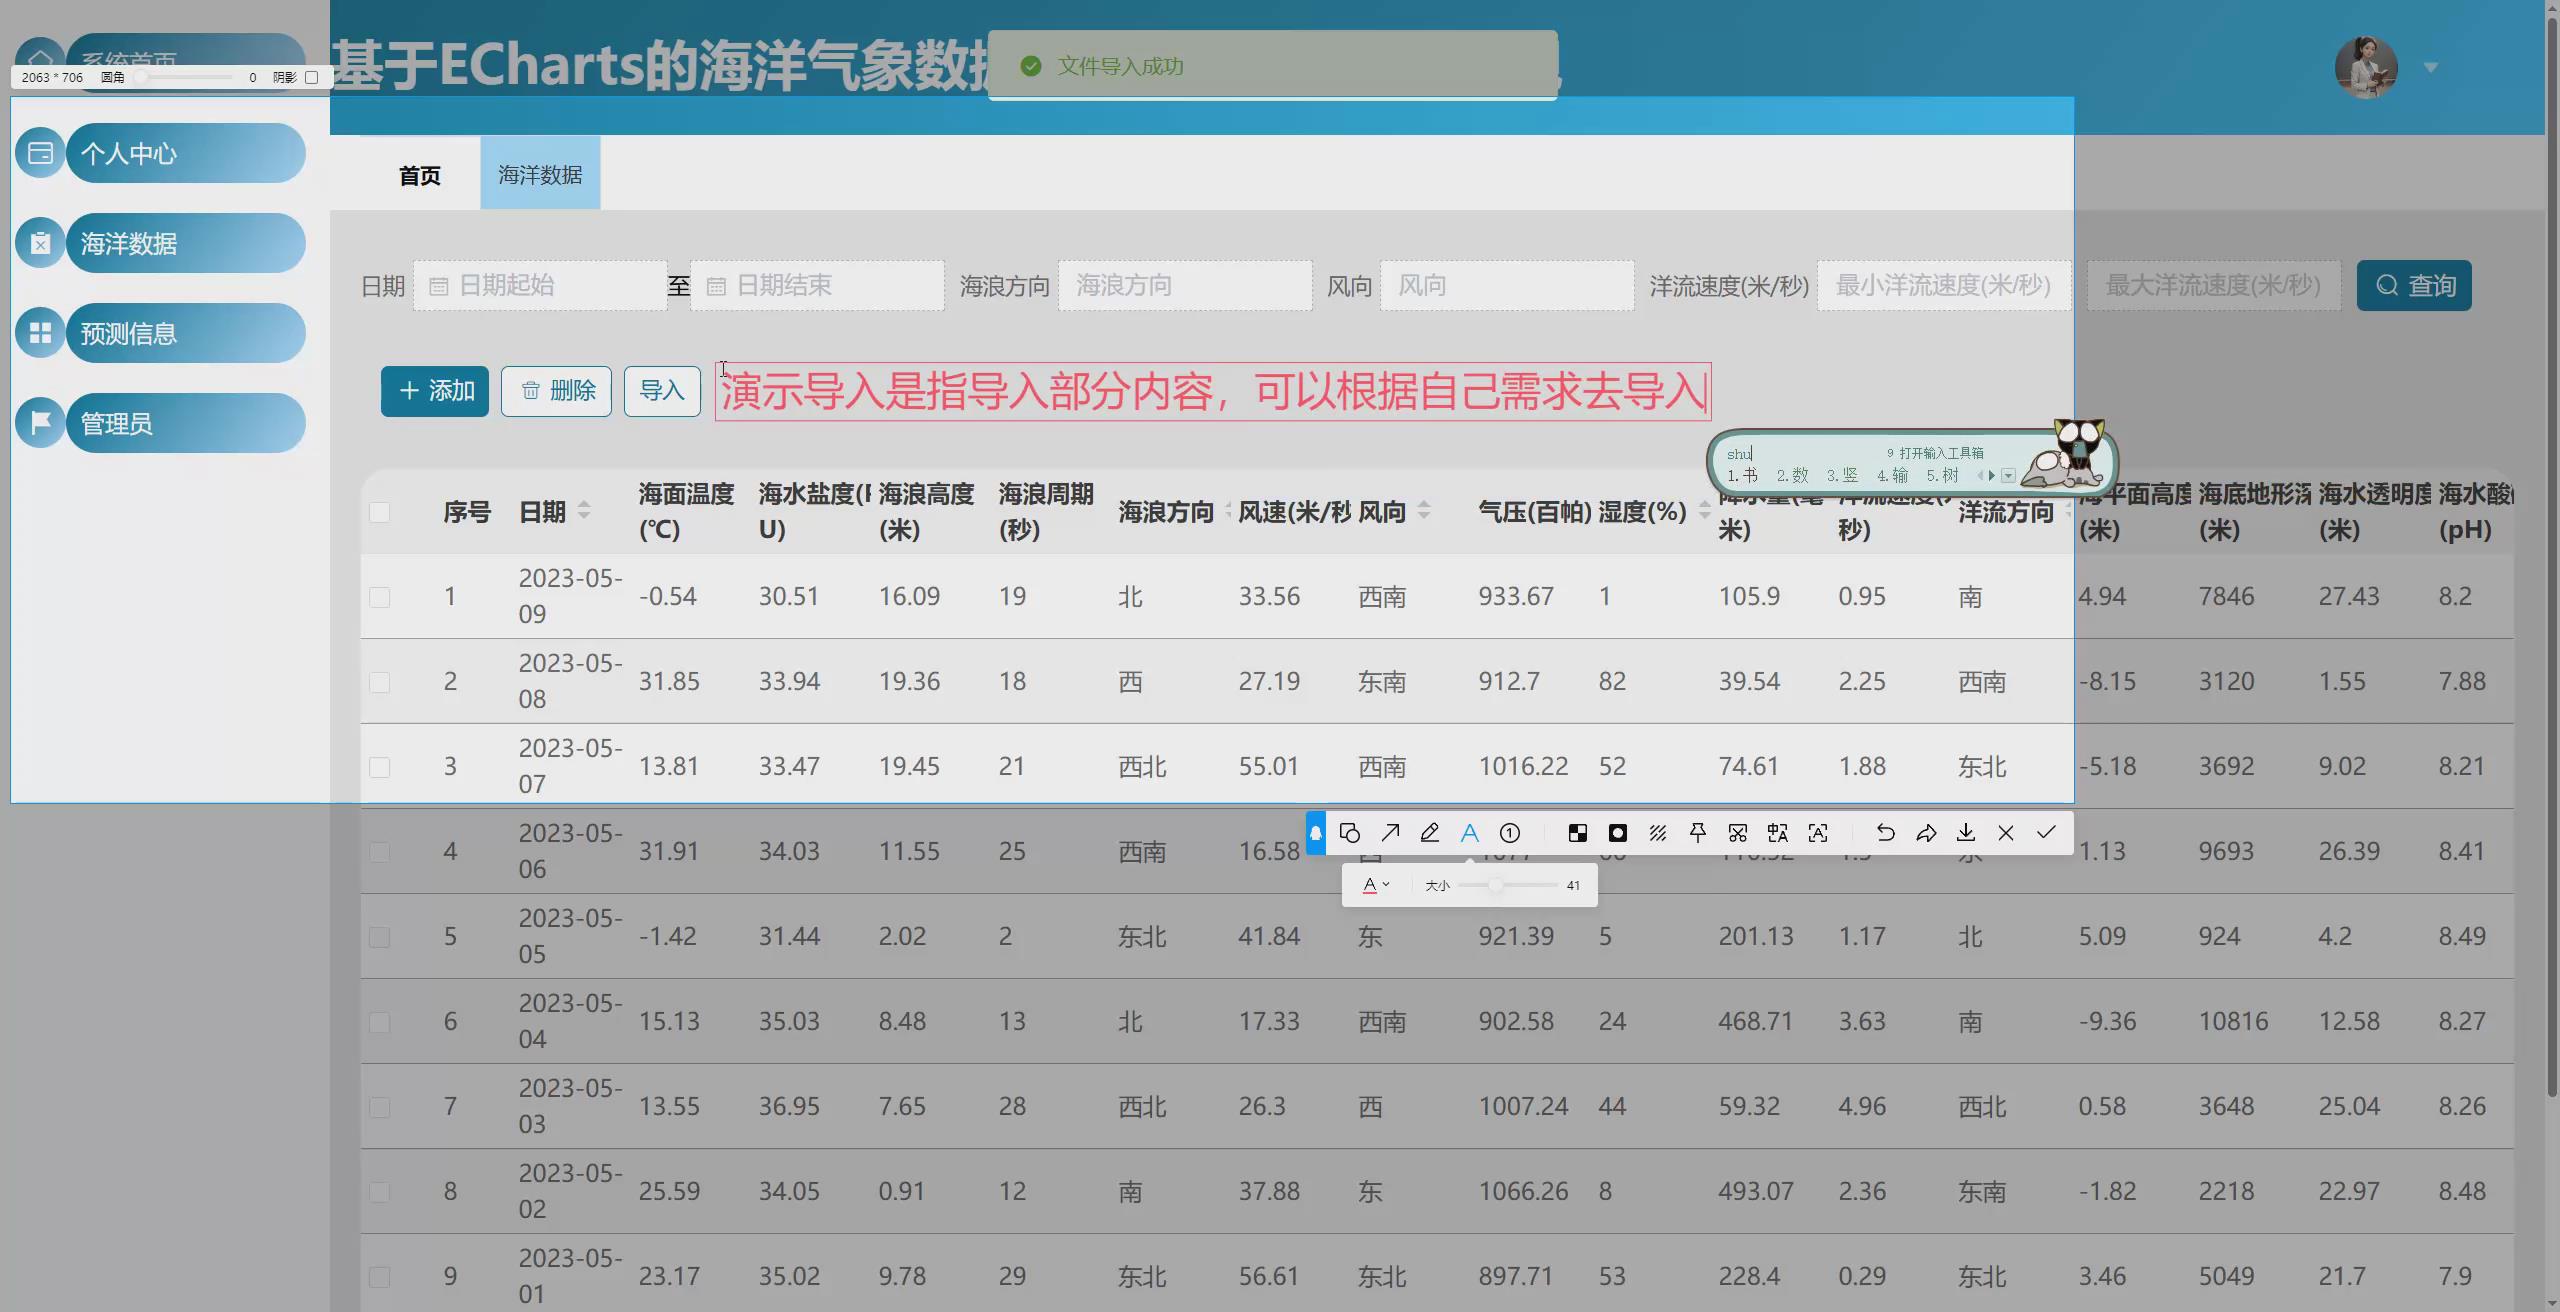Switch to the 首页 tab
The width and height of the screenshot is (2560, 1312).
(x=420, y=175)
